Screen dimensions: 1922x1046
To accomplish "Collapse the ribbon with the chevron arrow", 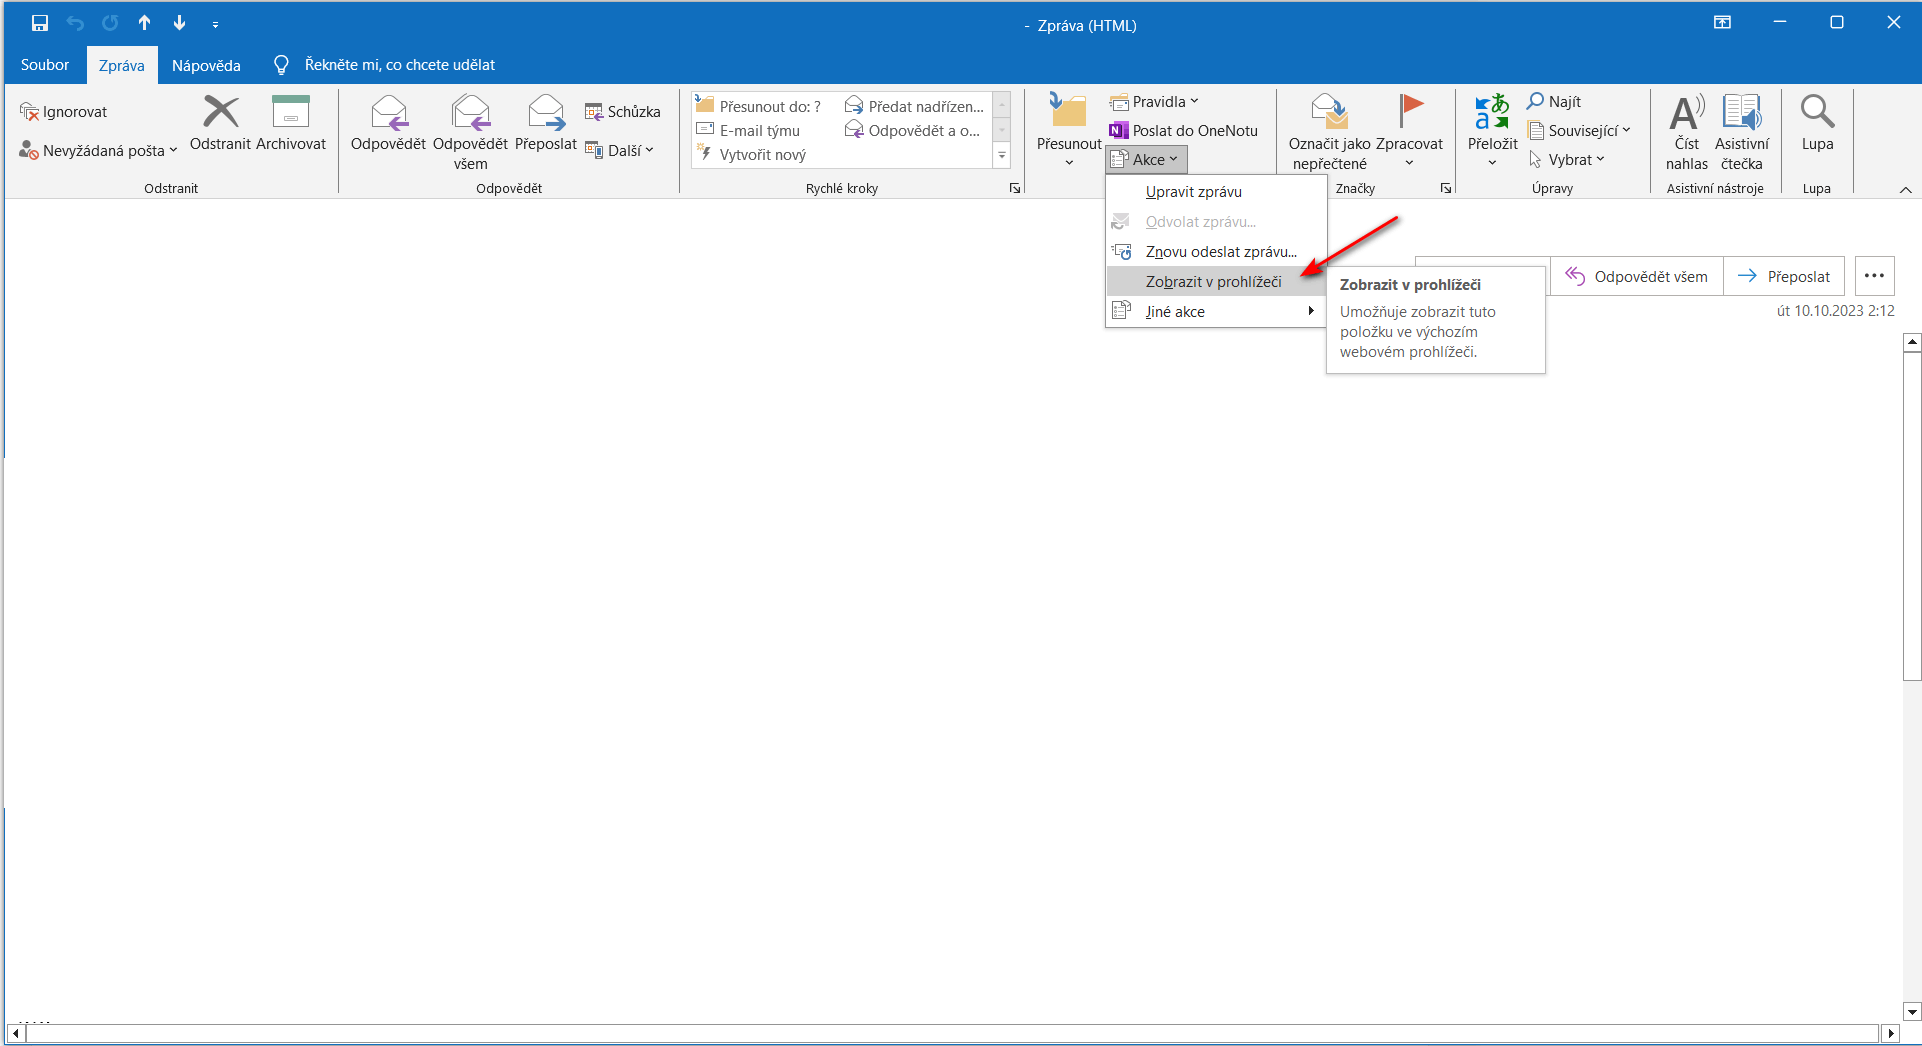I will pyautogui.click(x=1905, y=189).
